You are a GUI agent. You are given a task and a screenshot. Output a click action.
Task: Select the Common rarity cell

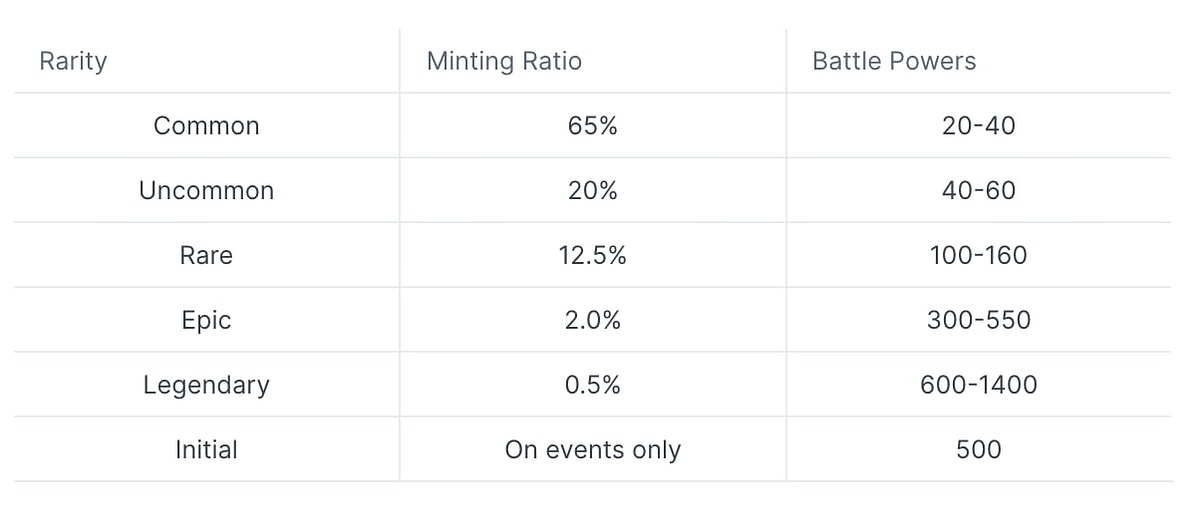click(206, 126)
